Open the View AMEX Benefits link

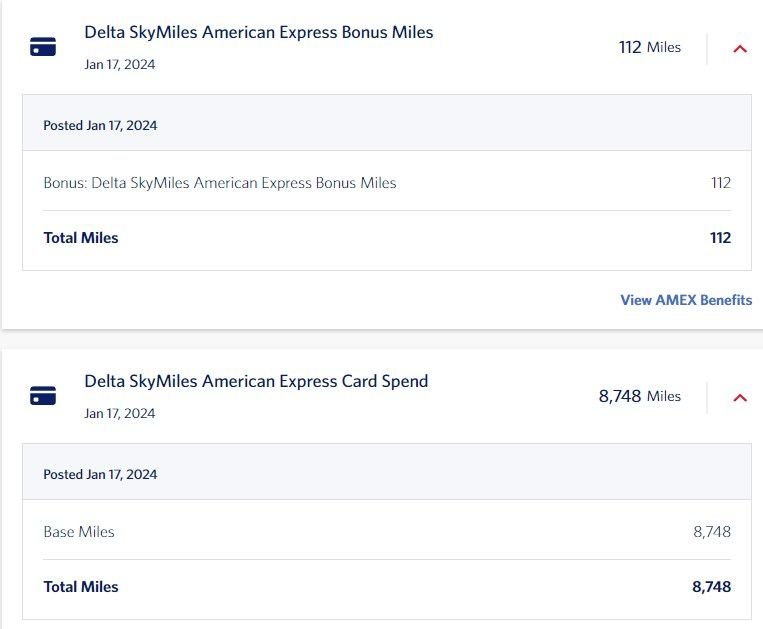coord(686,300)
